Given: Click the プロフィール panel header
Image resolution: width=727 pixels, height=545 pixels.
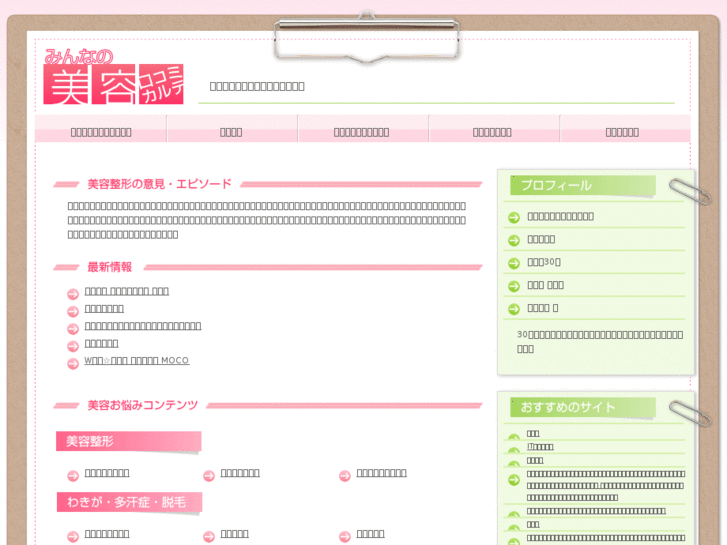Looking at the screenshot, I should pos(583,186).
